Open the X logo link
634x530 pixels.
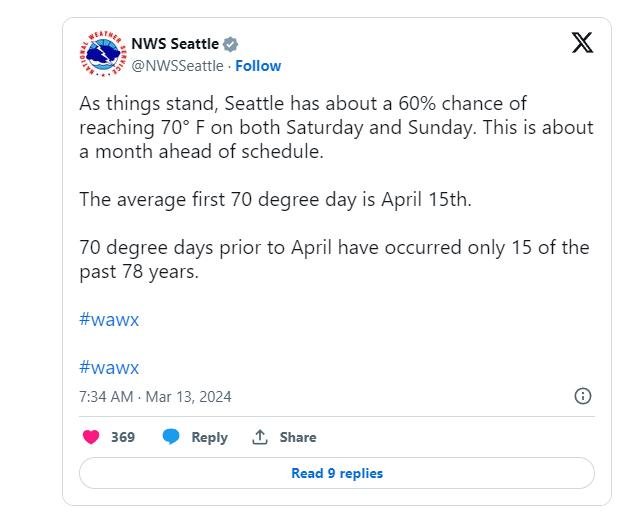click(x=582, y=43)
